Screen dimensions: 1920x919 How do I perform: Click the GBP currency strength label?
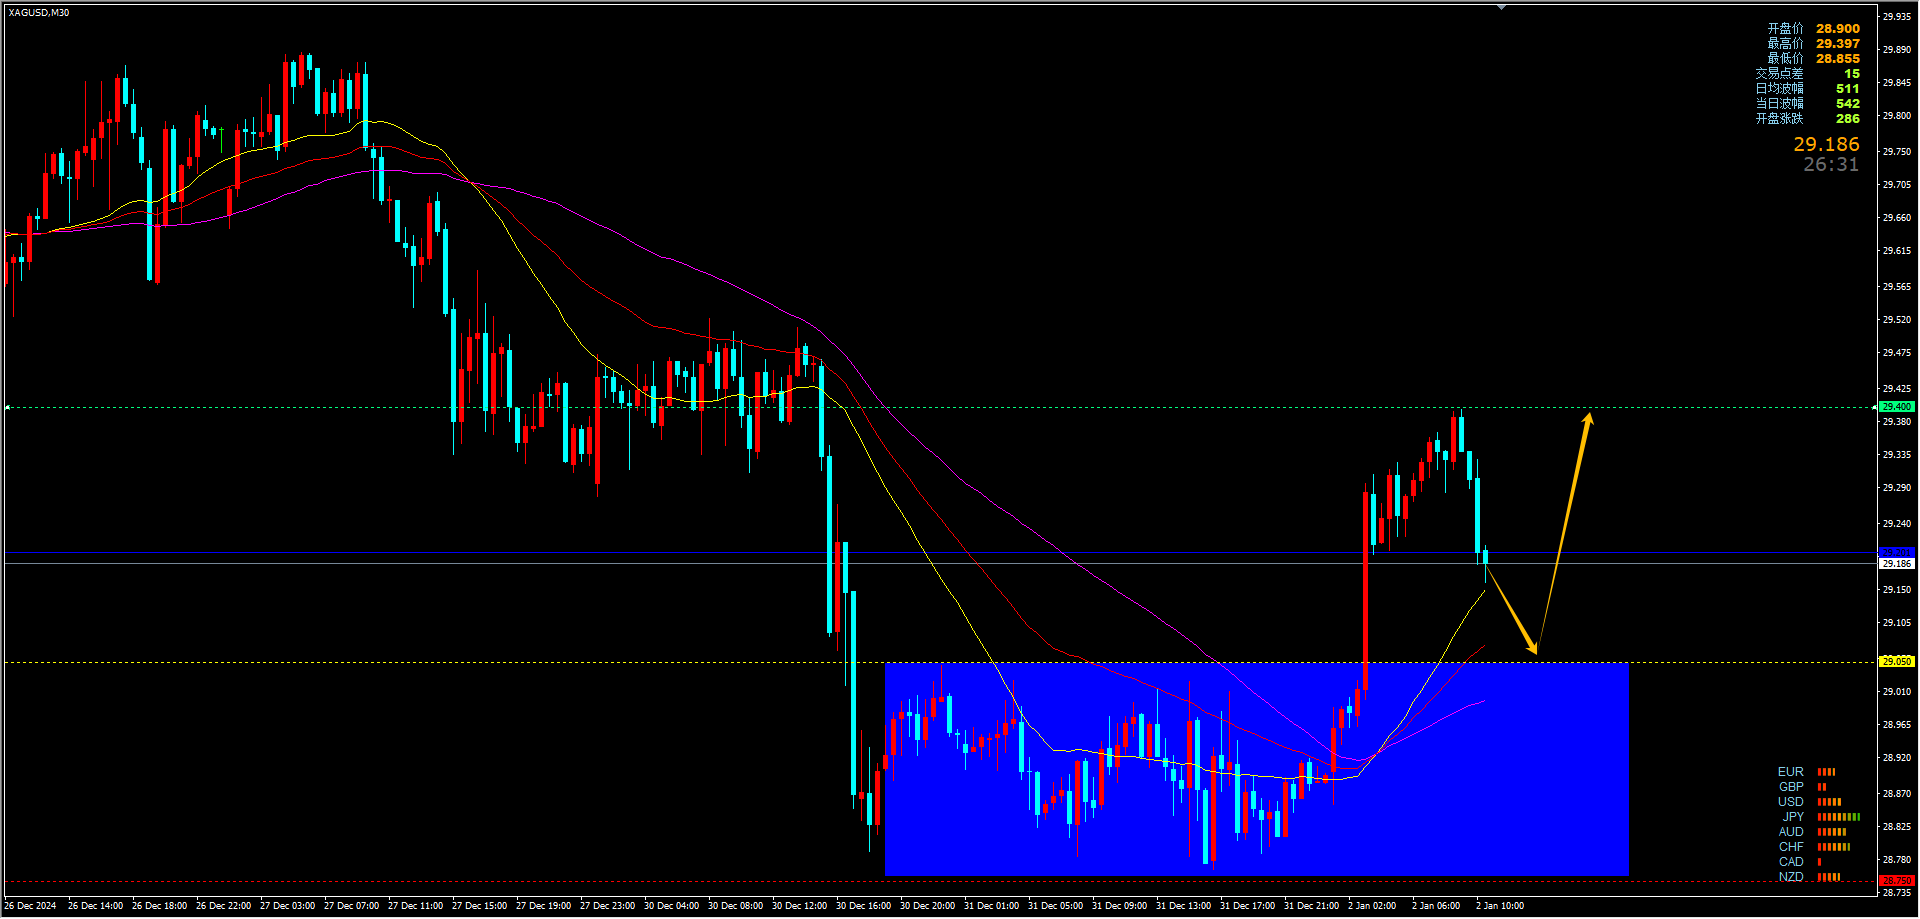(1791, 787)
